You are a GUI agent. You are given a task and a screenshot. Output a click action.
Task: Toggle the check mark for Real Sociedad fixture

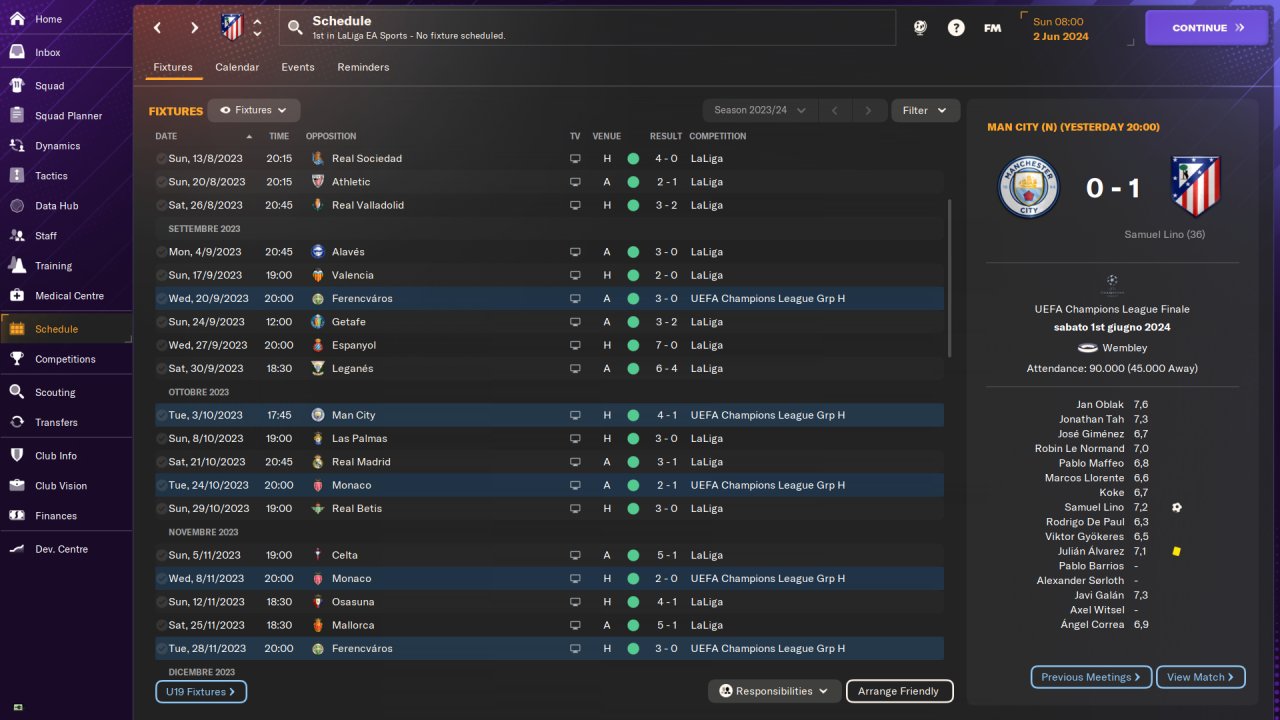pos(161,158)
